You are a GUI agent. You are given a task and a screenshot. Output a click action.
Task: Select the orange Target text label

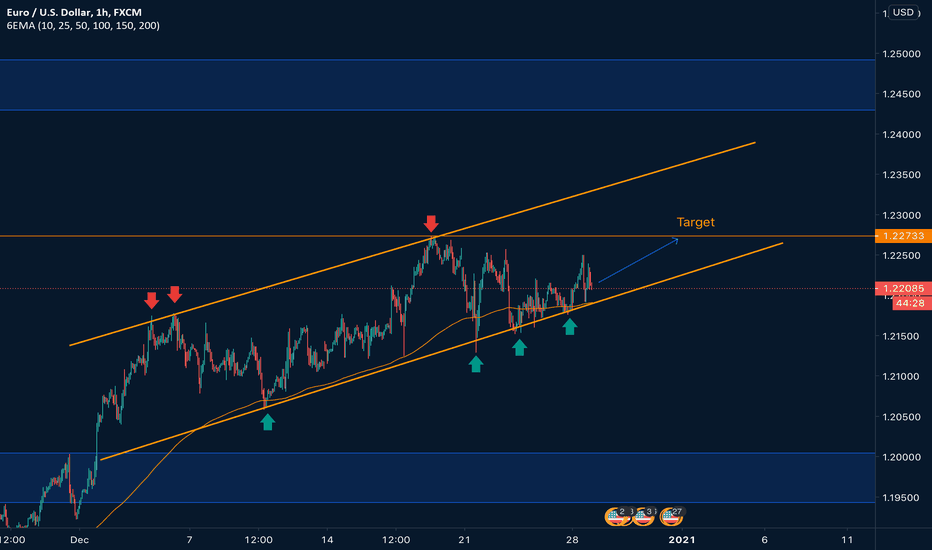point(695,222)
